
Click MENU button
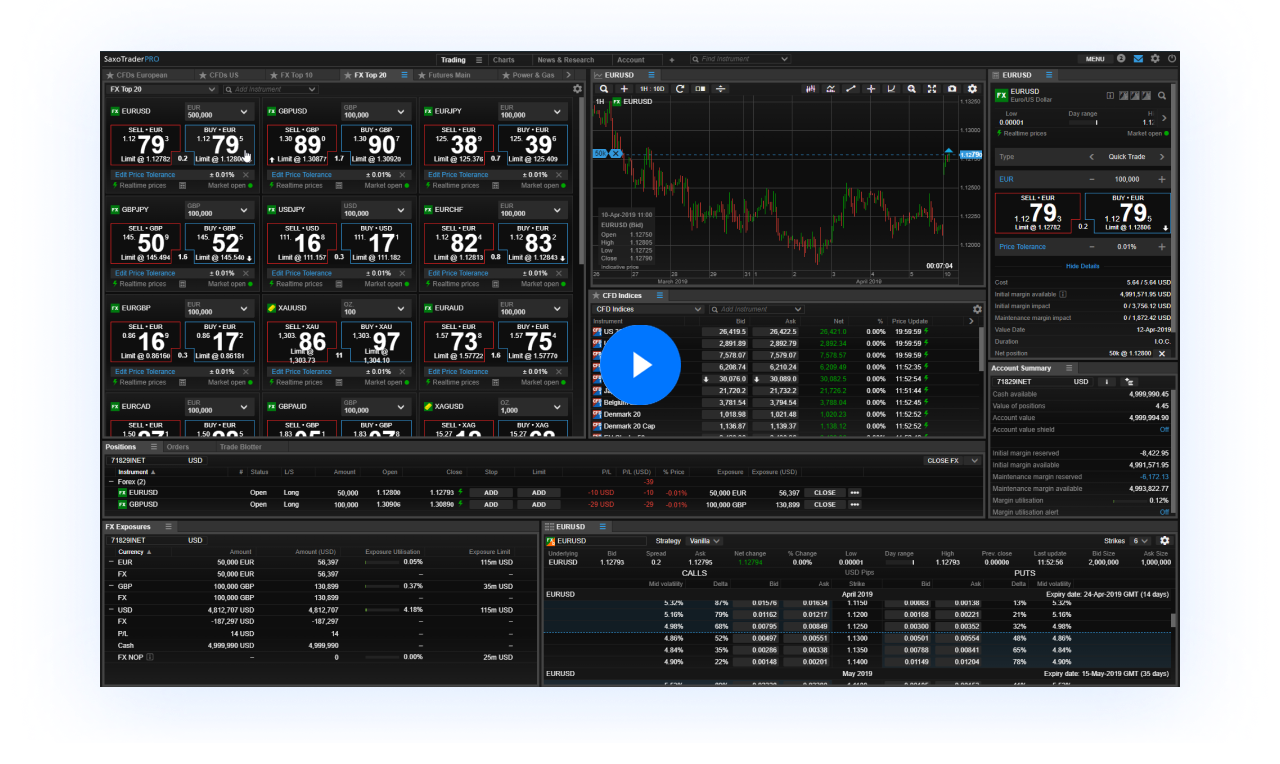[x=1095, y=59]
